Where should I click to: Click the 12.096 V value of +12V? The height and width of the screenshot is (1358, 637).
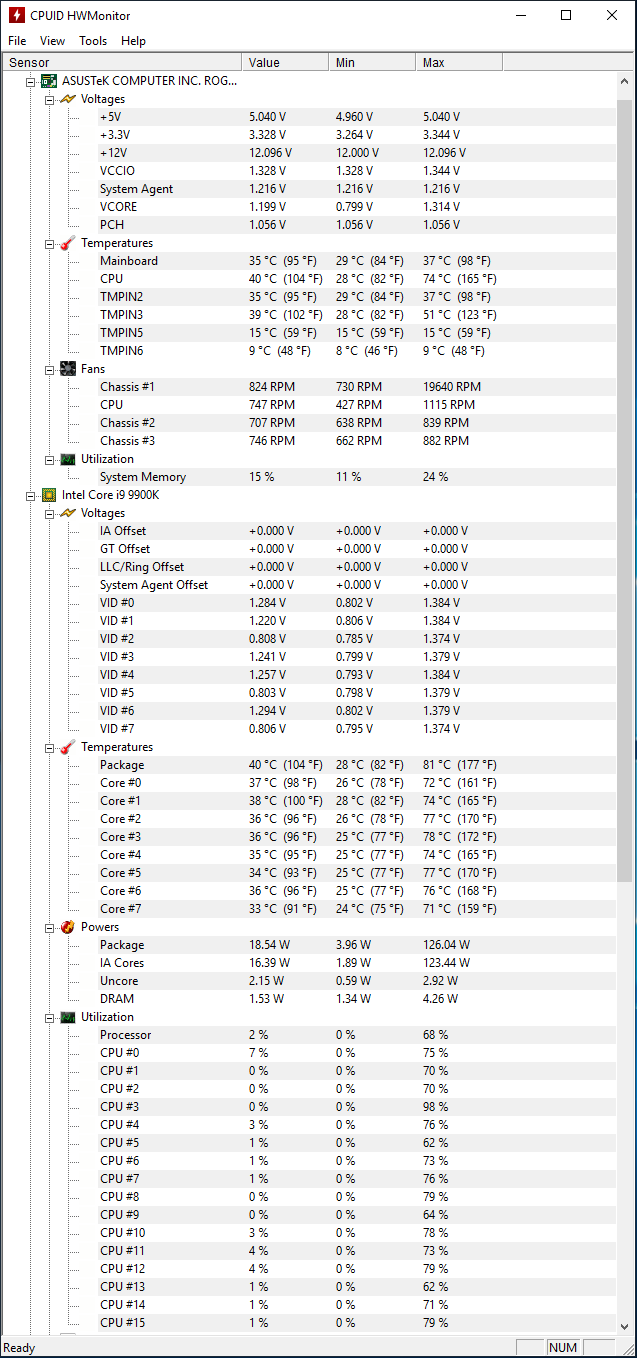(x=270, y=153)
